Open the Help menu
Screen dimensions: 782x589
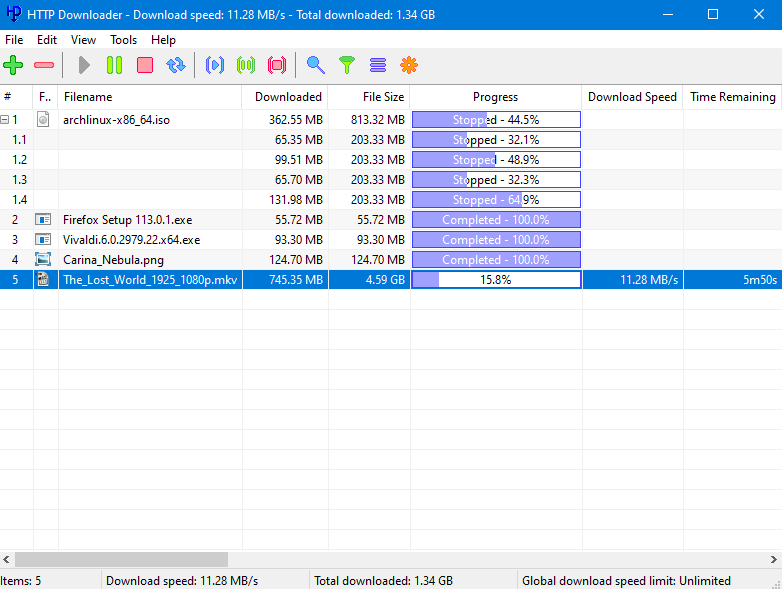pos(163,40)
